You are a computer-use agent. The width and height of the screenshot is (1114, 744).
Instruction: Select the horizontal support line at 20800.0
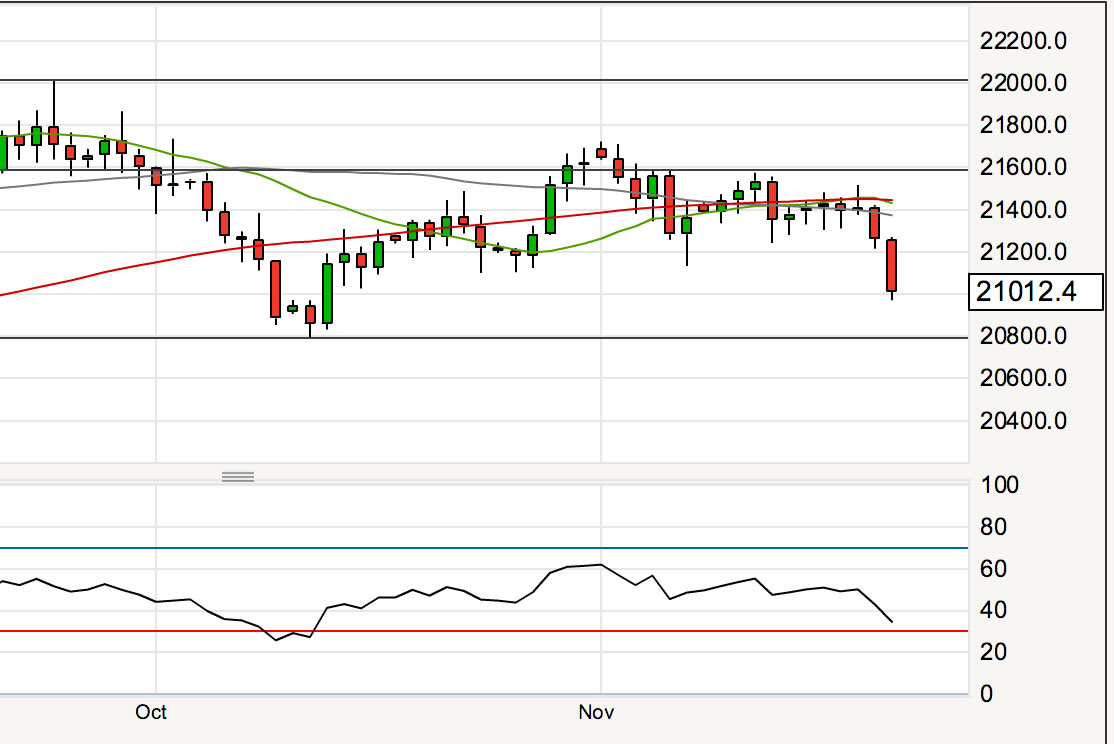pos(500,338)
